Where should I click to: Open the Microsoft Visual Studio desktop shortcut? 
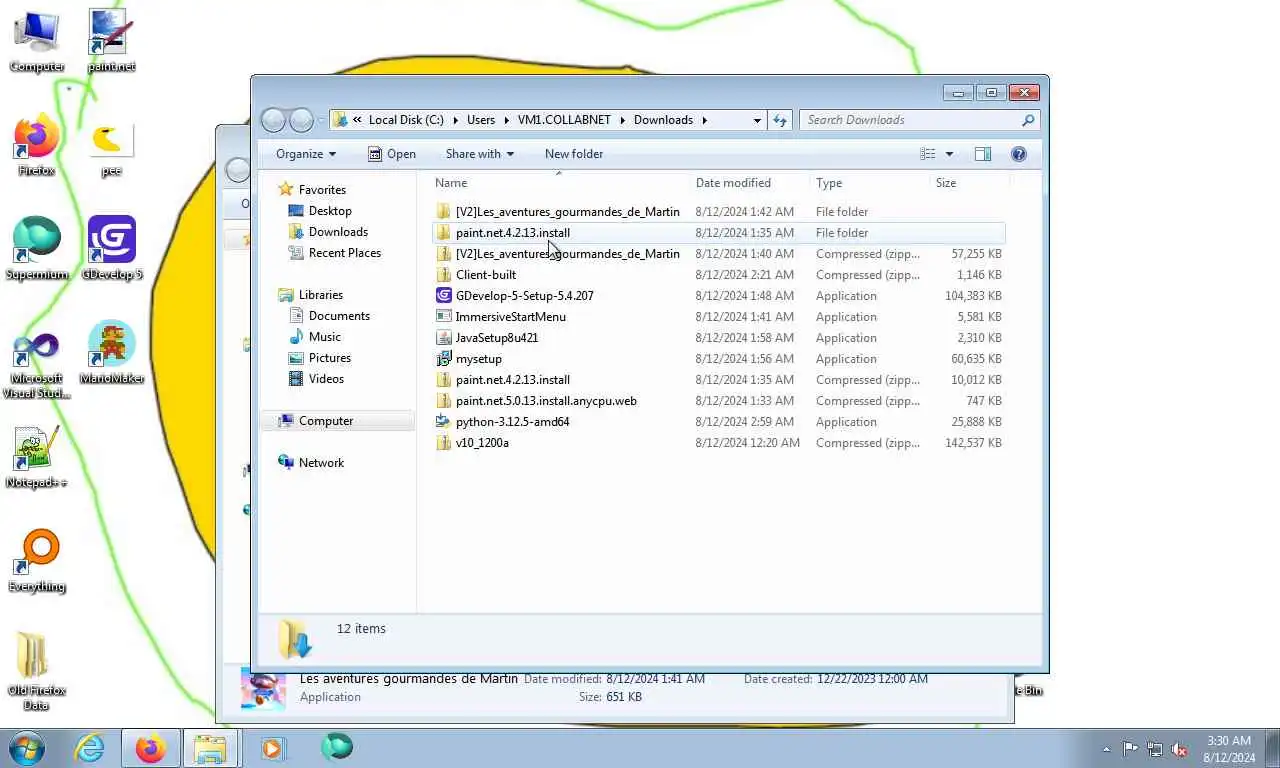37,365
